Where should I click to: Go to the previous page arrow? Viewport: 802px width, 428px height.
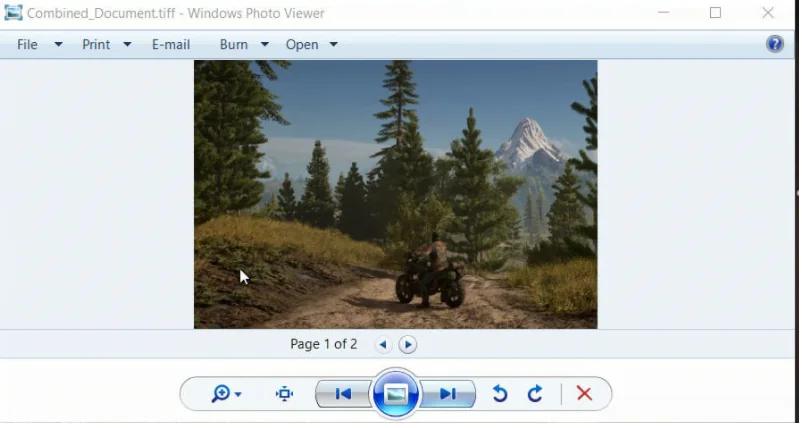(383, 345)
